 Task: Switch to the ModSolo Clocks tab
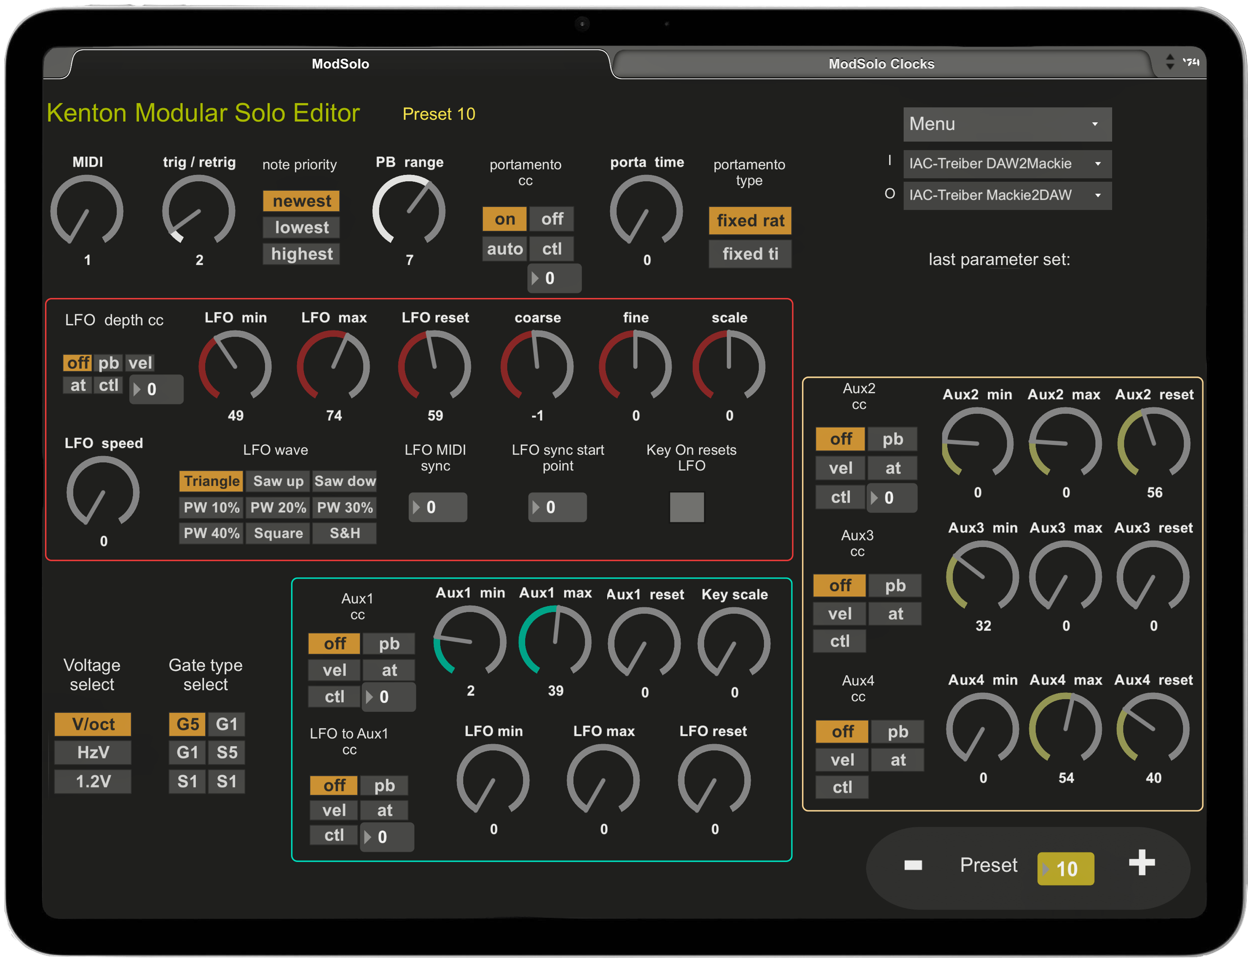881,64
